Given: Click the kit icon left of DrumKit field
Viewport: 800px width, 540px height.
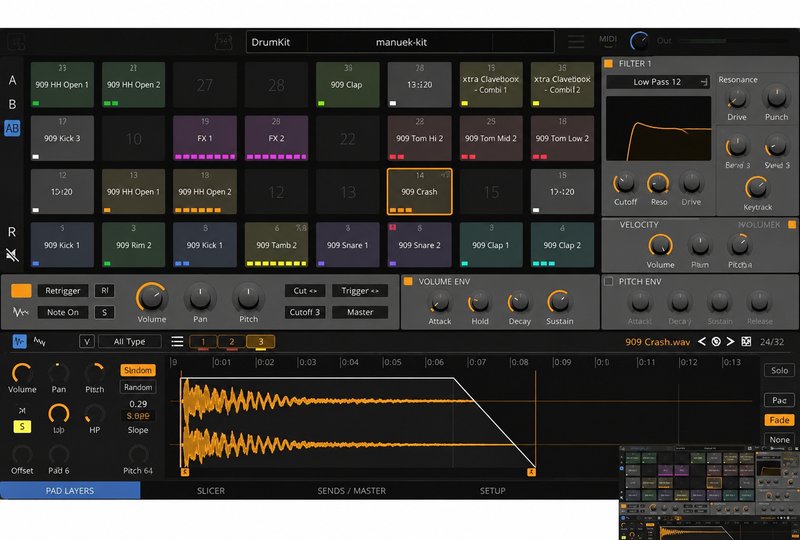Looking at the screenshot, I should 223,41.
